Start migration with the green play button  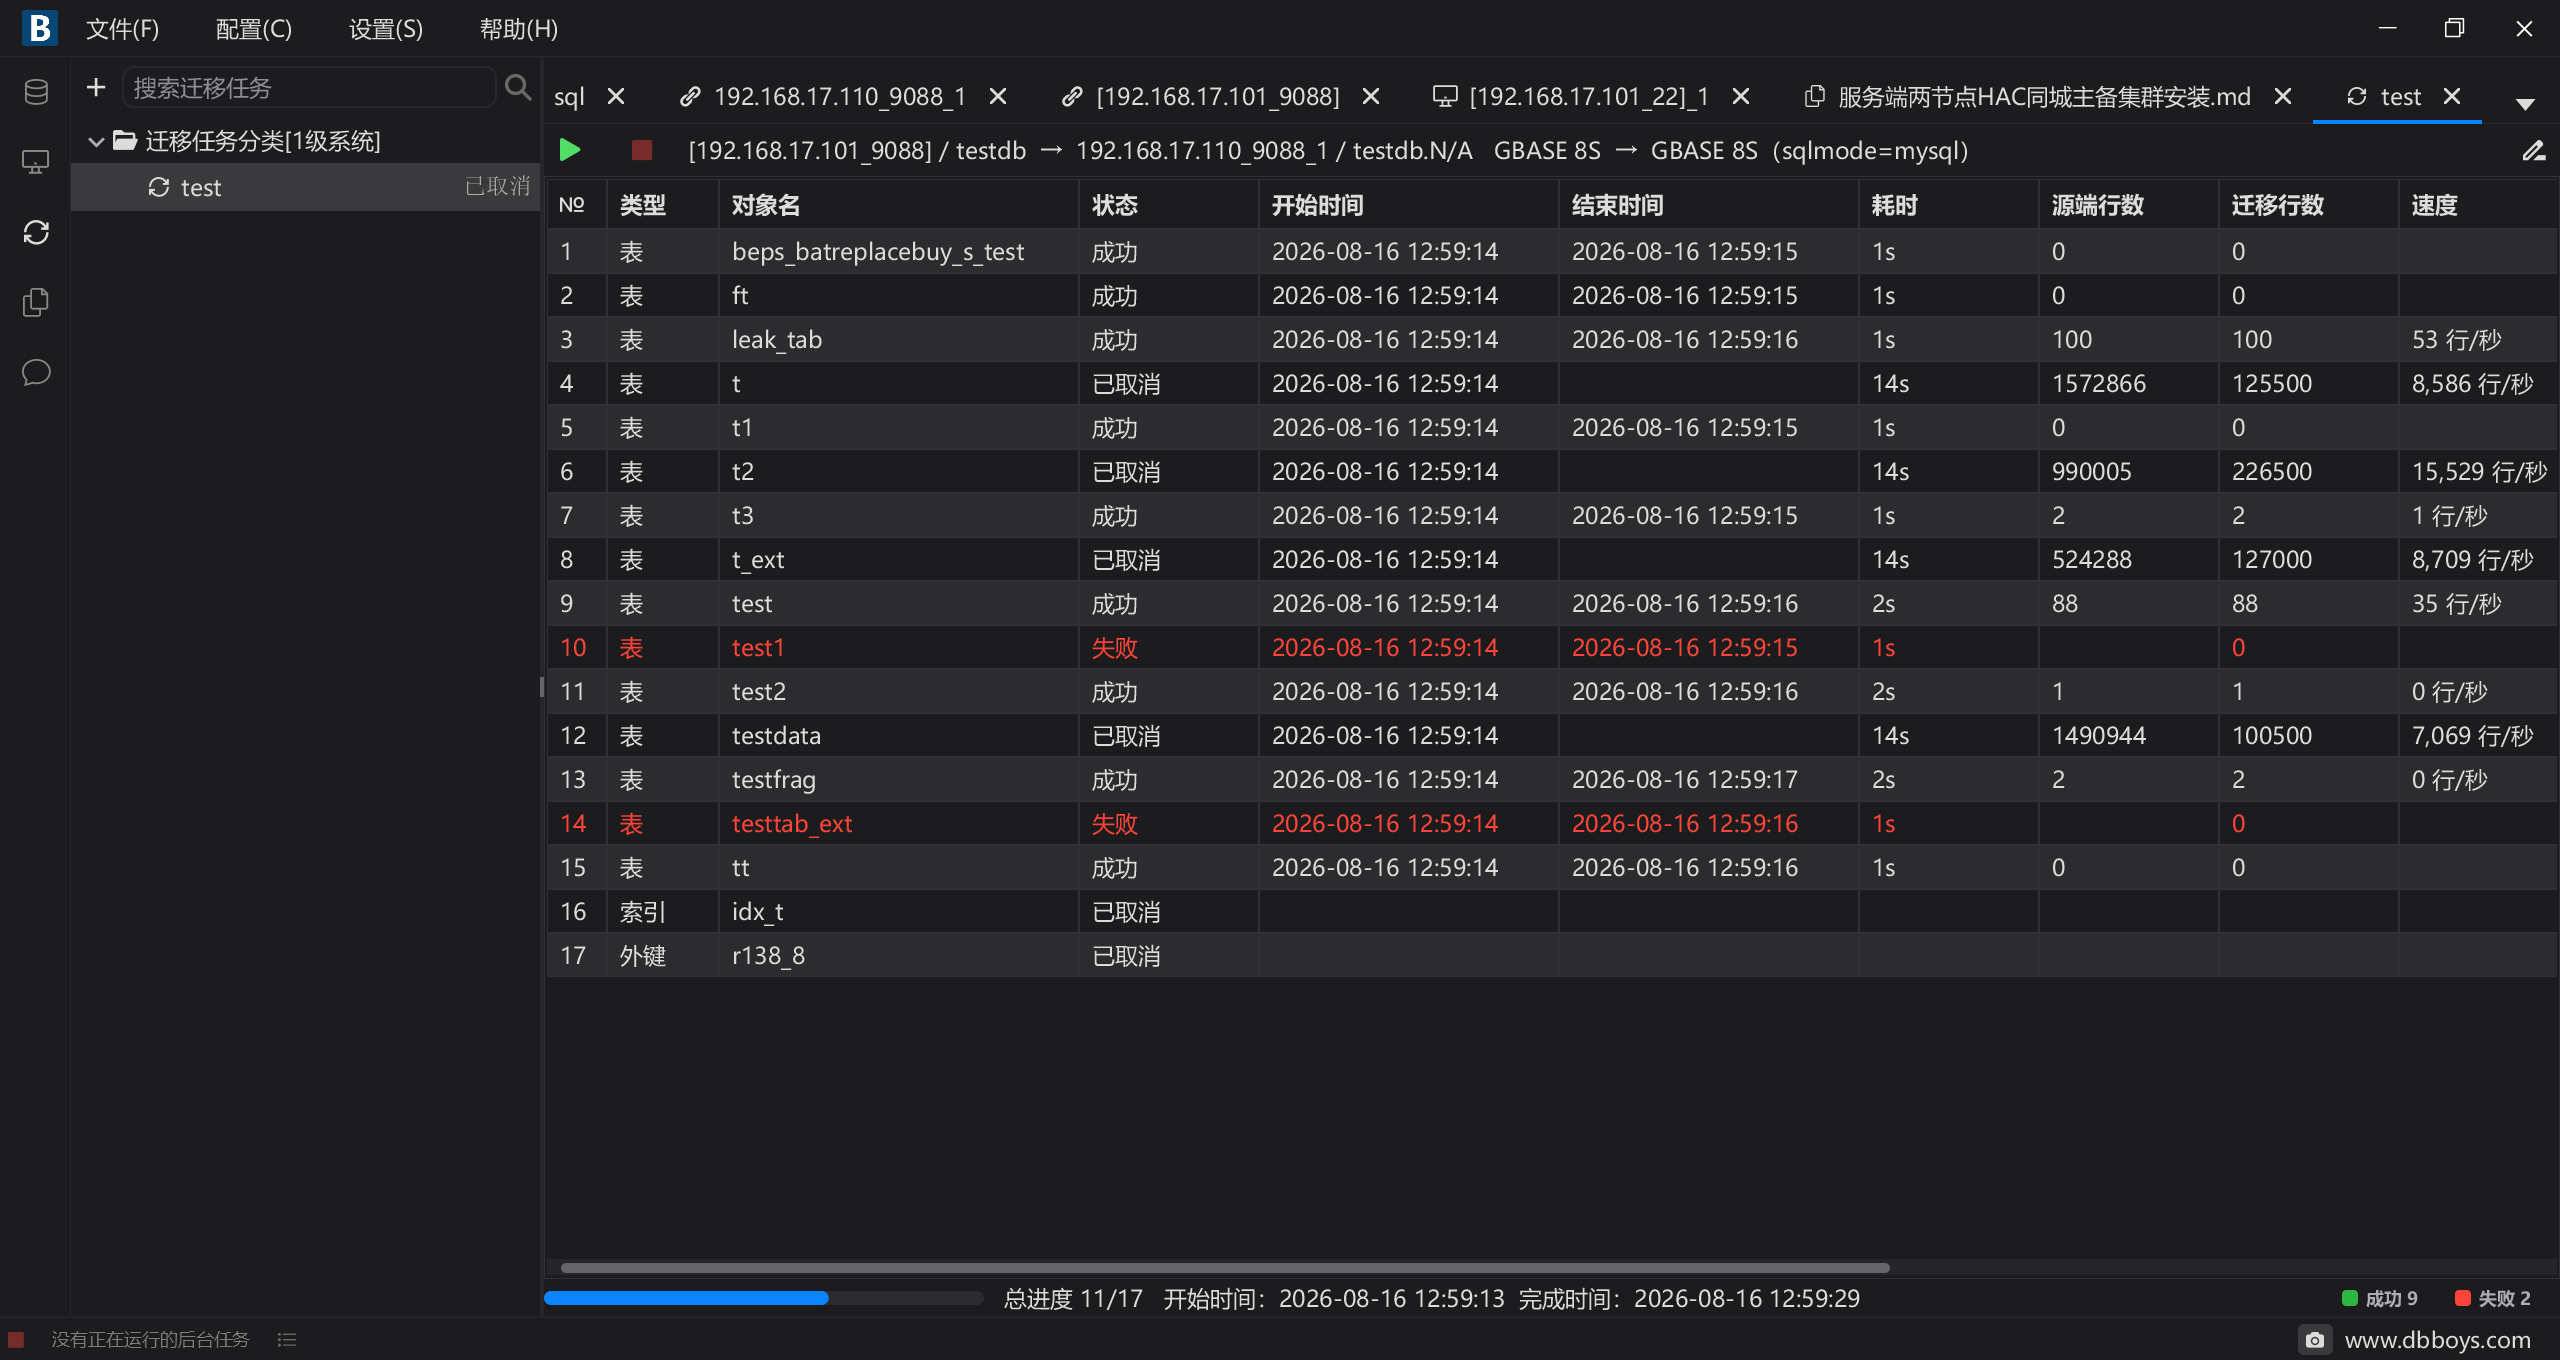tap(570, 150)
